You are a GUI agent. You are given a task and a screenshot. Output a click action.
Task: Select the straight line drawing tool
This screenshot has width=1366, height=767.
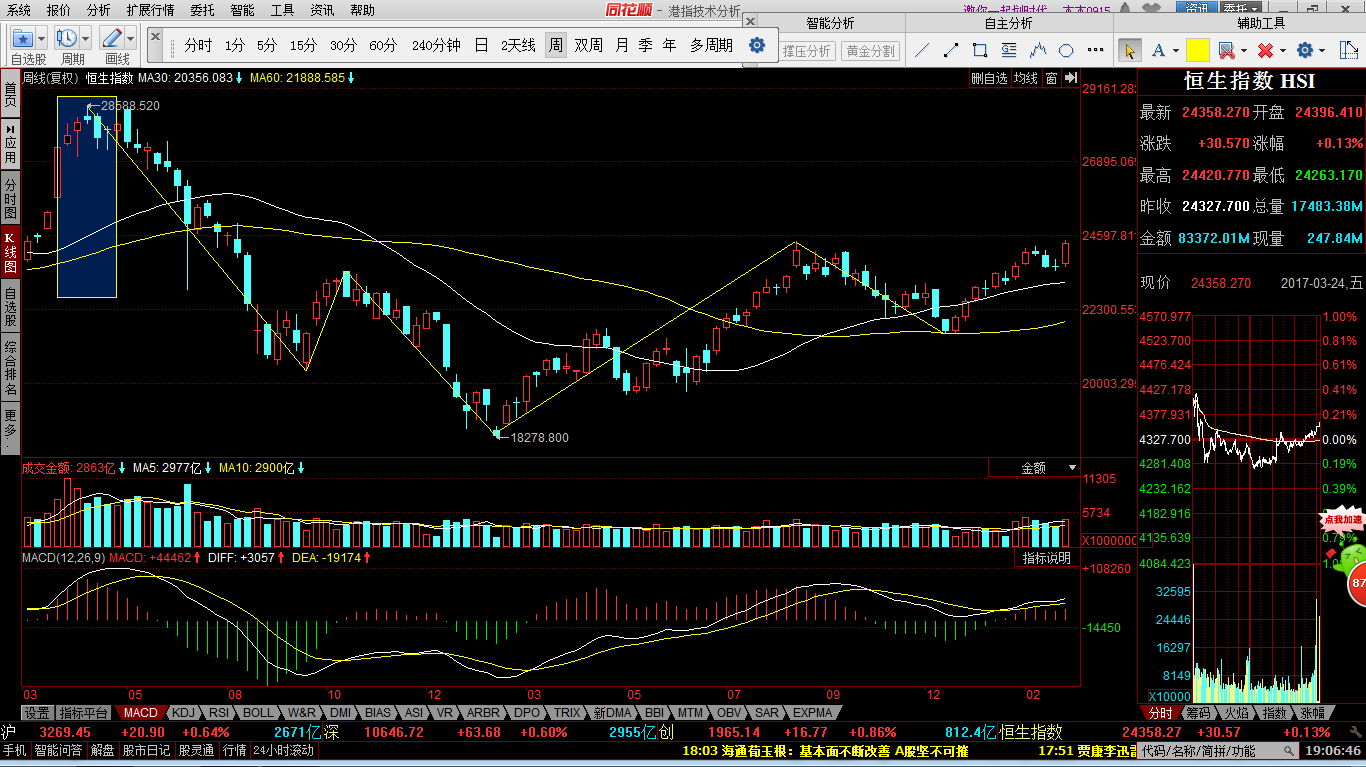pyautogui.click(x=923, y=50)
